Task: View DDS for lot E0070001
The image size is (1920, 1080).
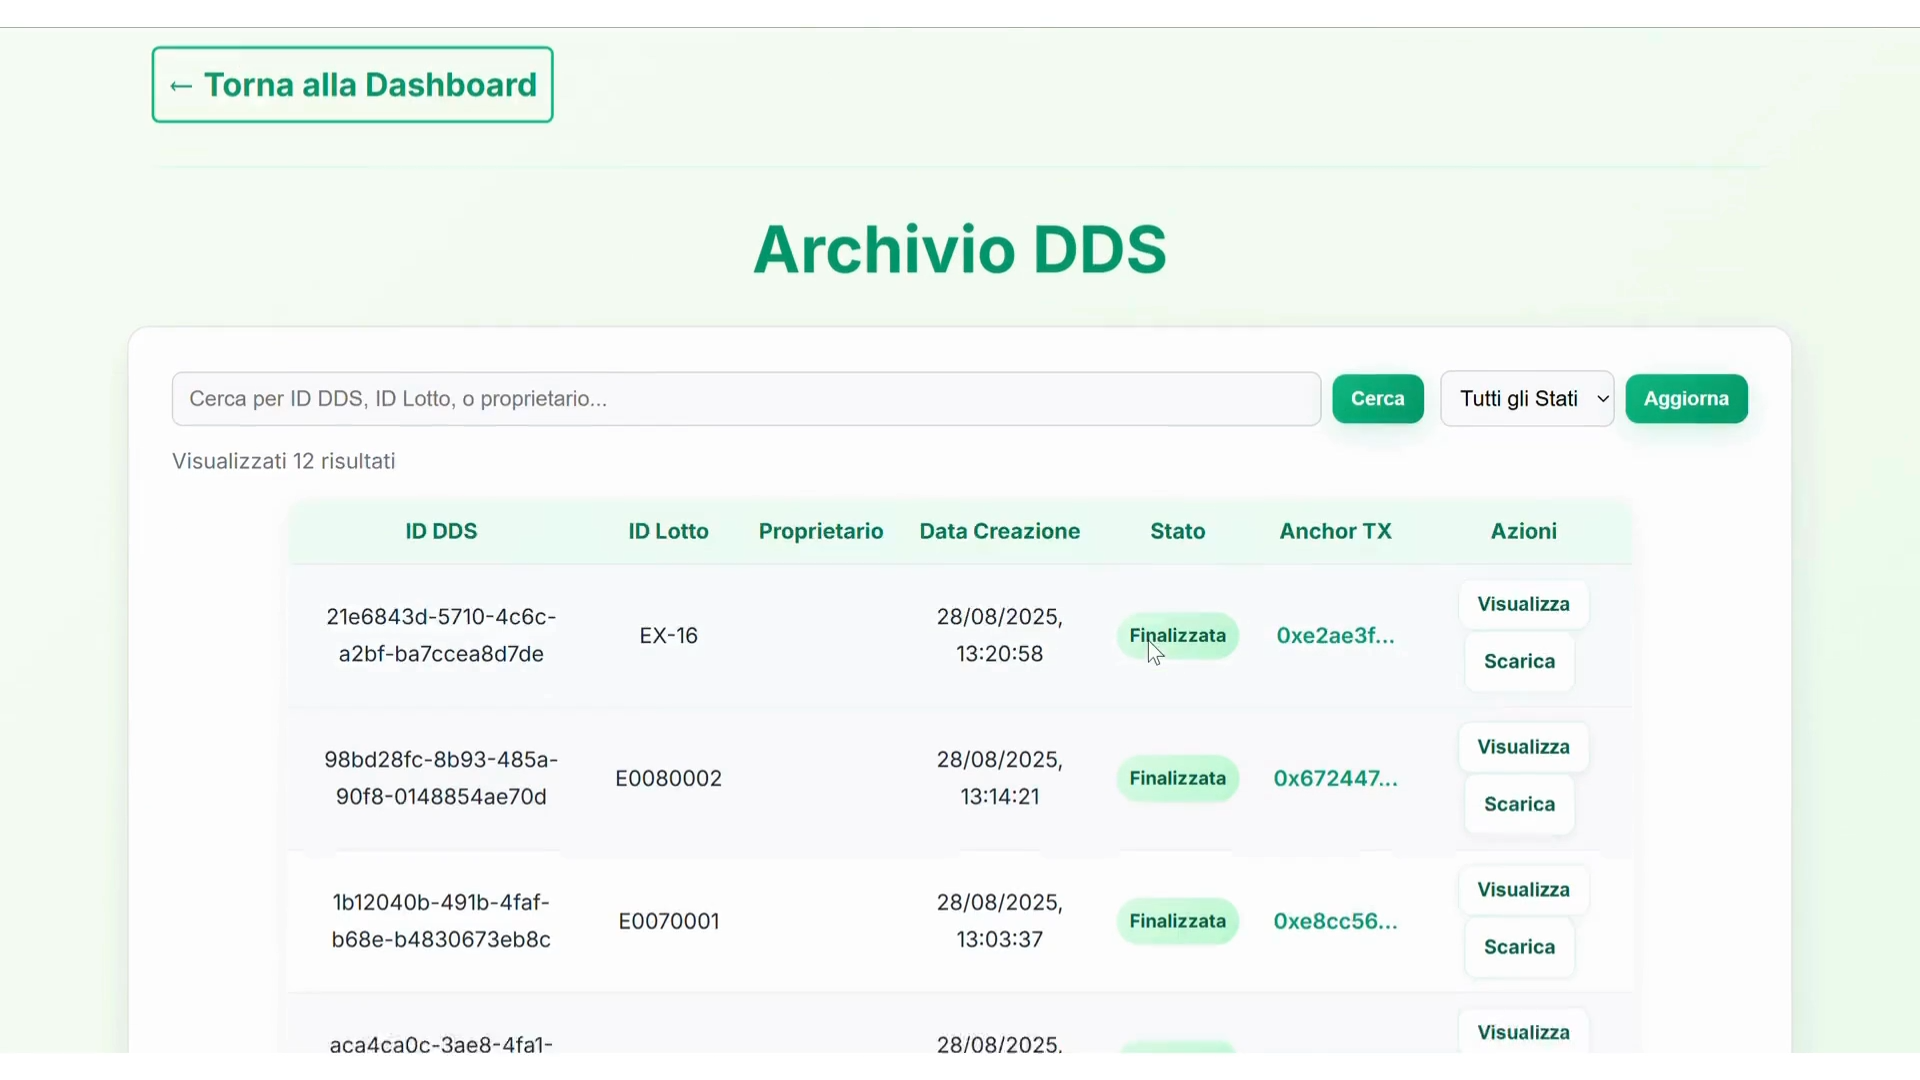Action: pyautogui.click(x=1523, y=890)
